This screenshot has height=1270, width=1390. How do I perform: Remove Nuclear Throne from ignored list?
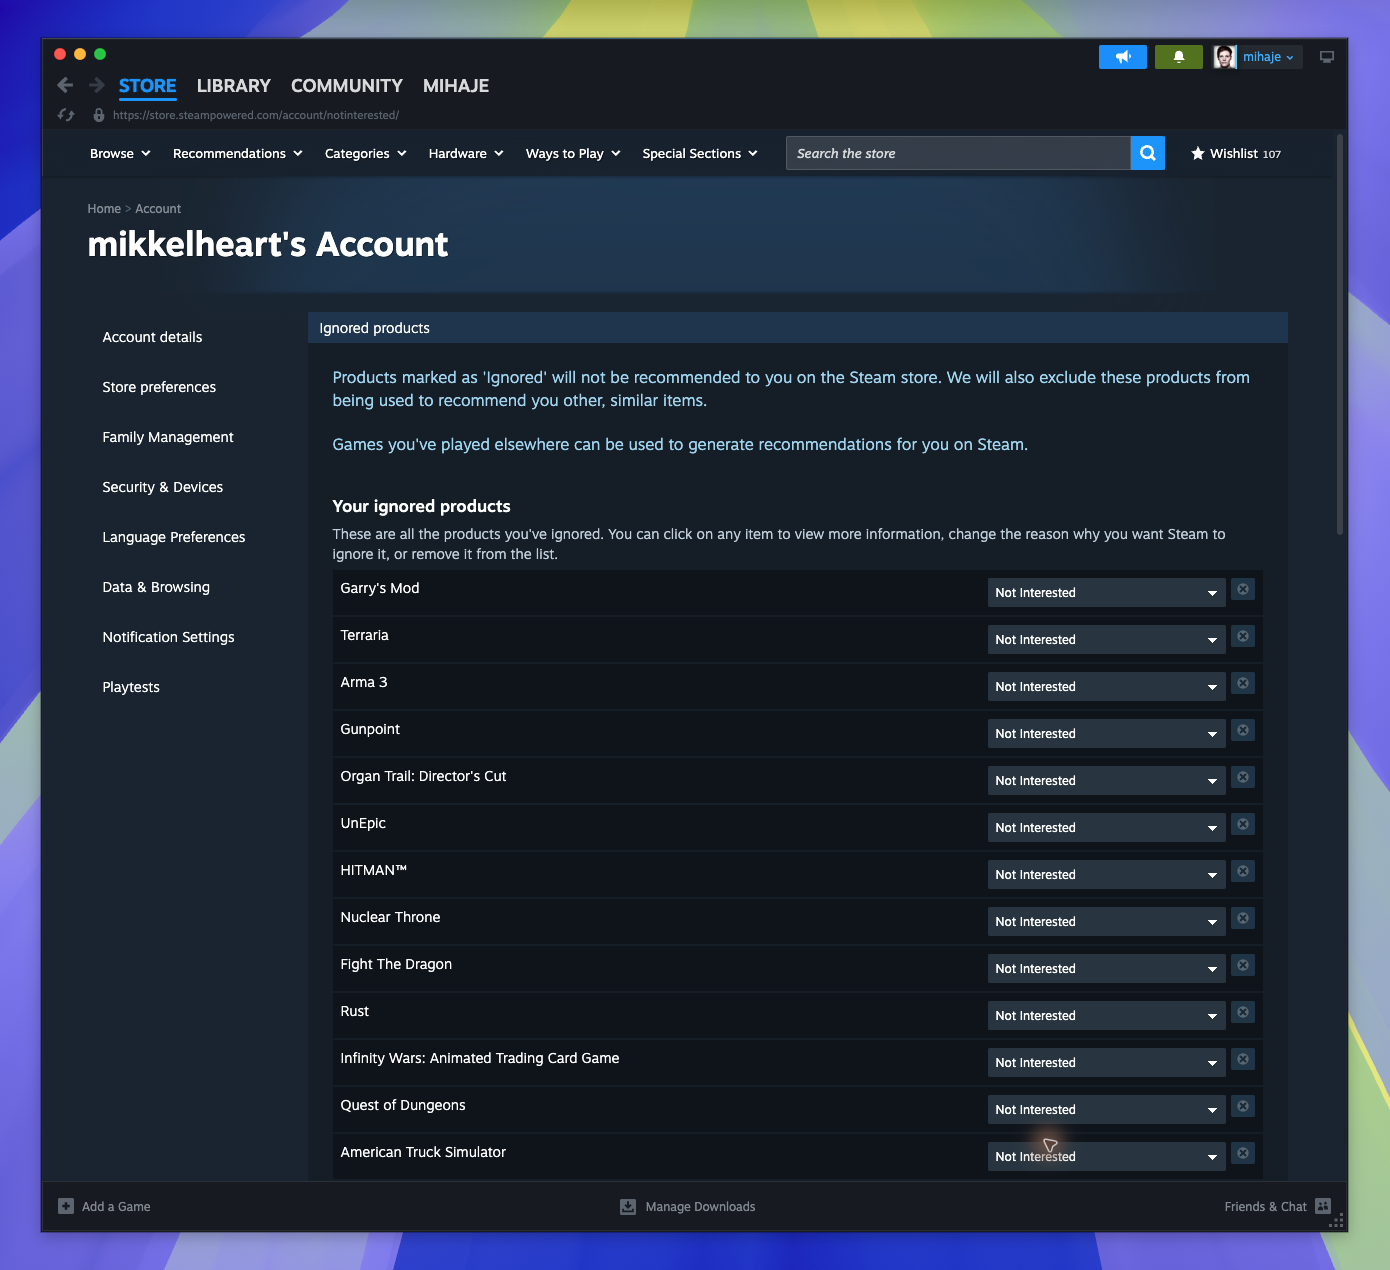(1243, 918)
